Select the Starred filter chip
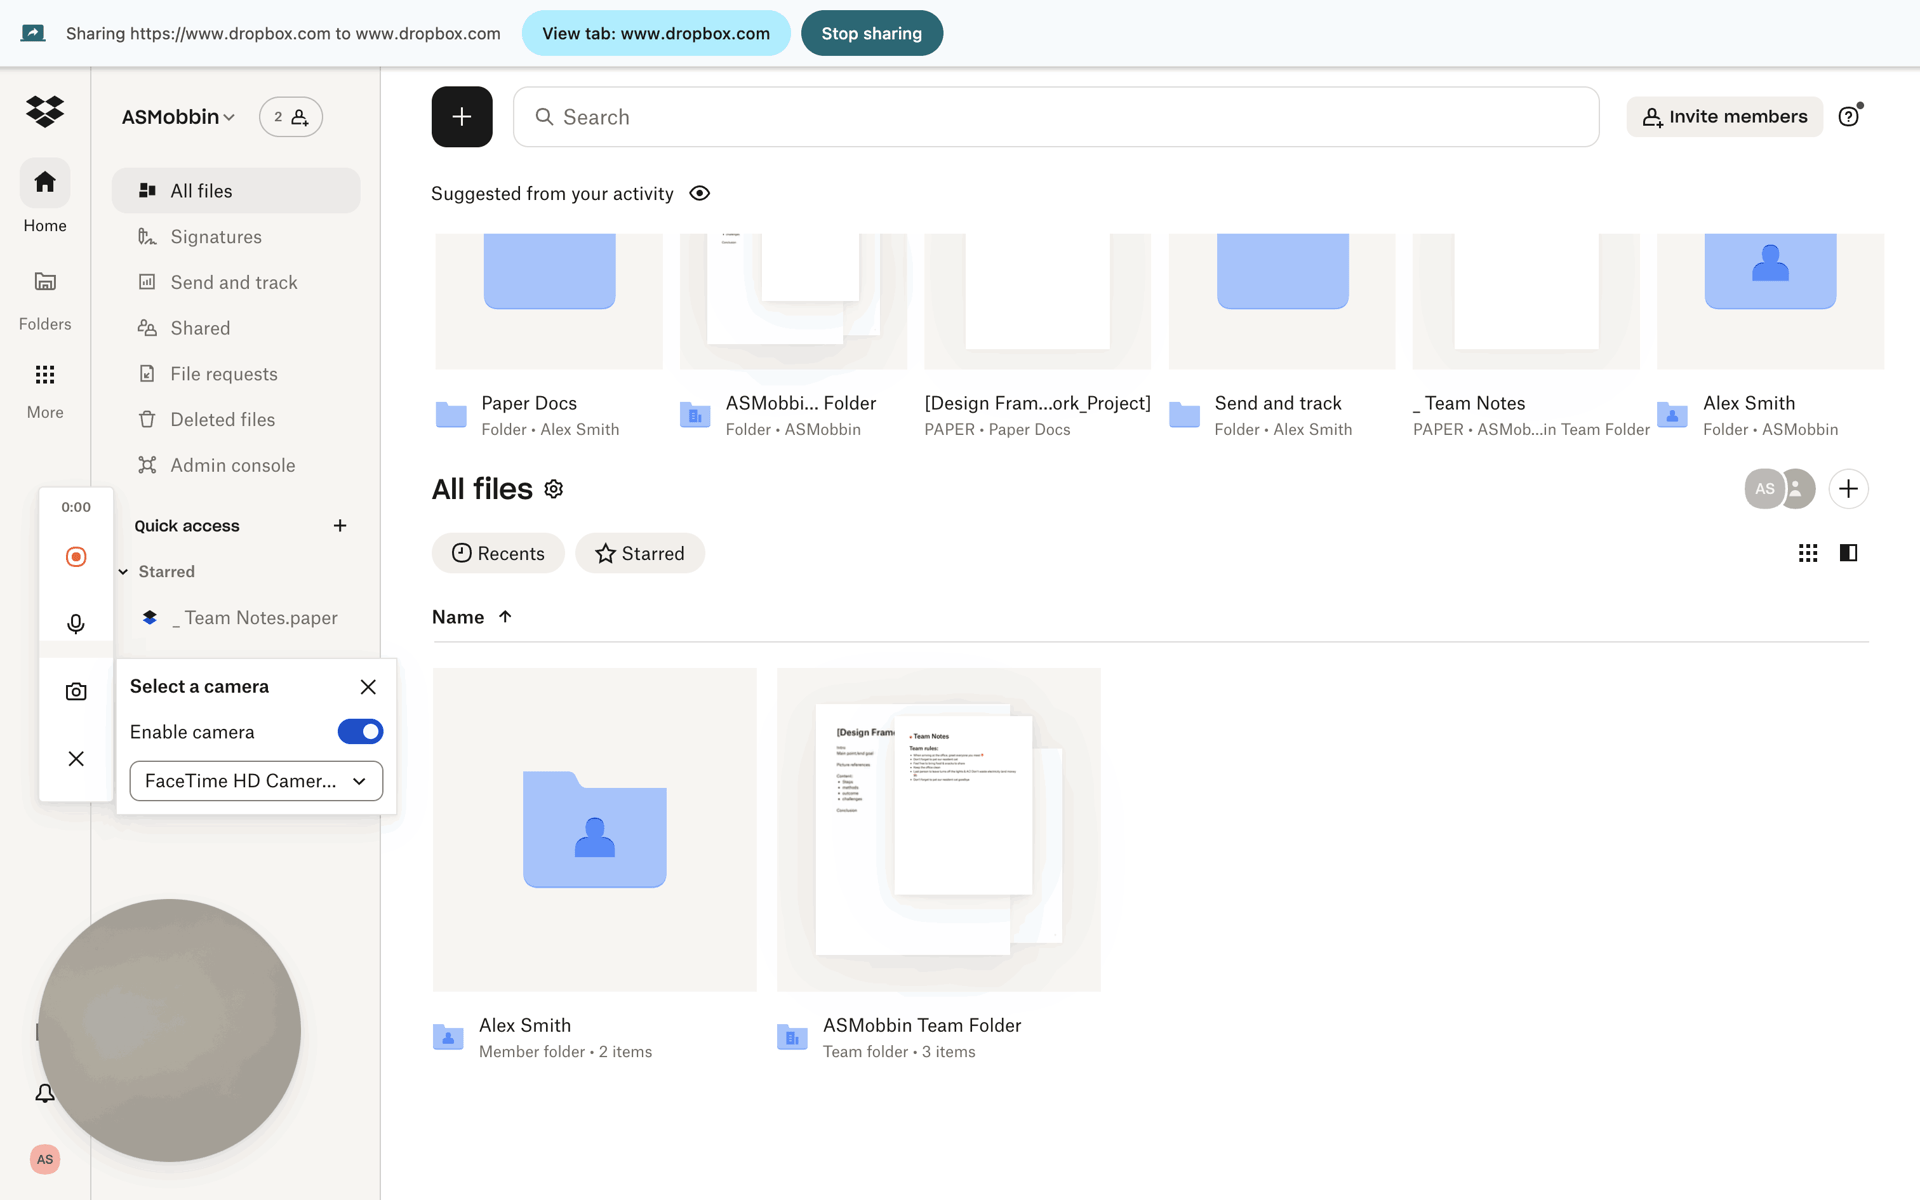The height and width of the screenshot is (1200, 1920). tap(640, 553)
